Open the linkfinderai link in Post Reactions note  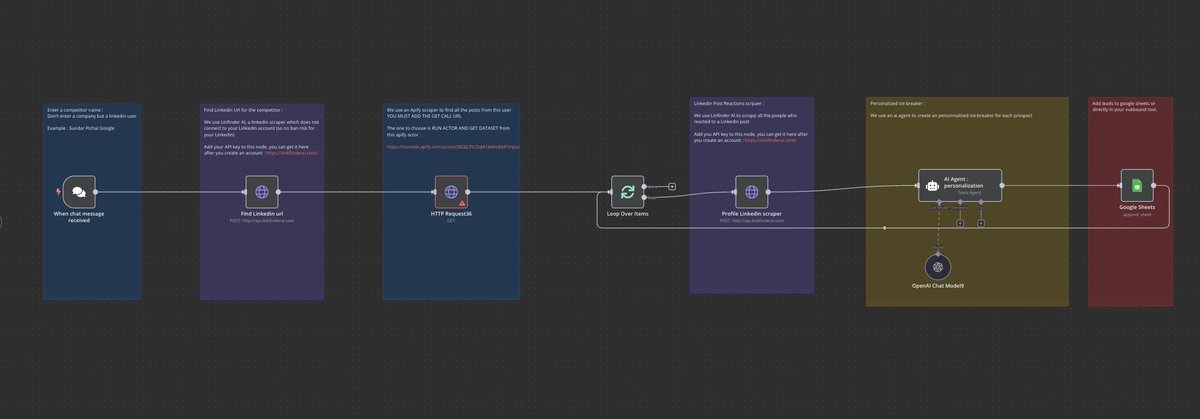click(770, 141)
